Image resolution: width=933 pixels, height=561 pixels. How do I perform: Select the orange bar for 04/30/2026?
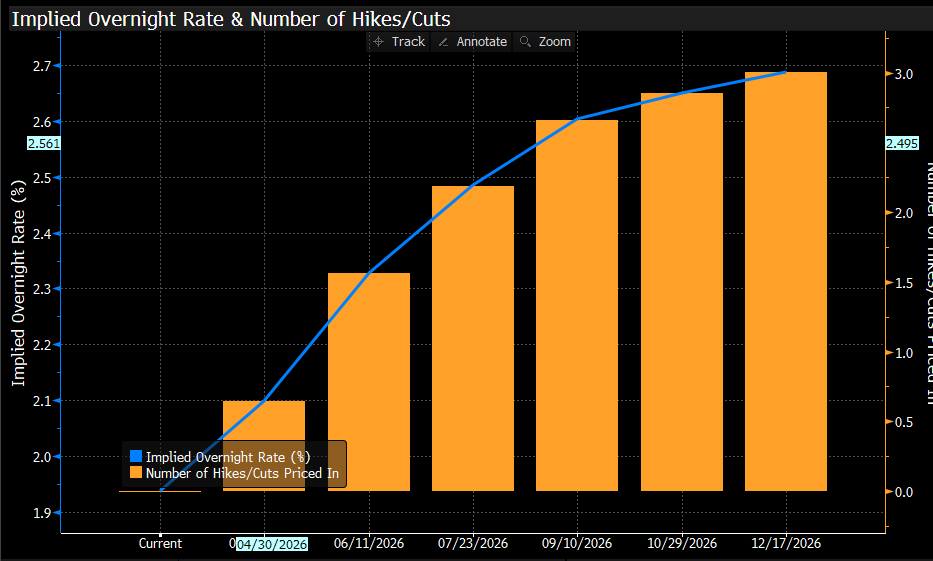coord(264,446)
